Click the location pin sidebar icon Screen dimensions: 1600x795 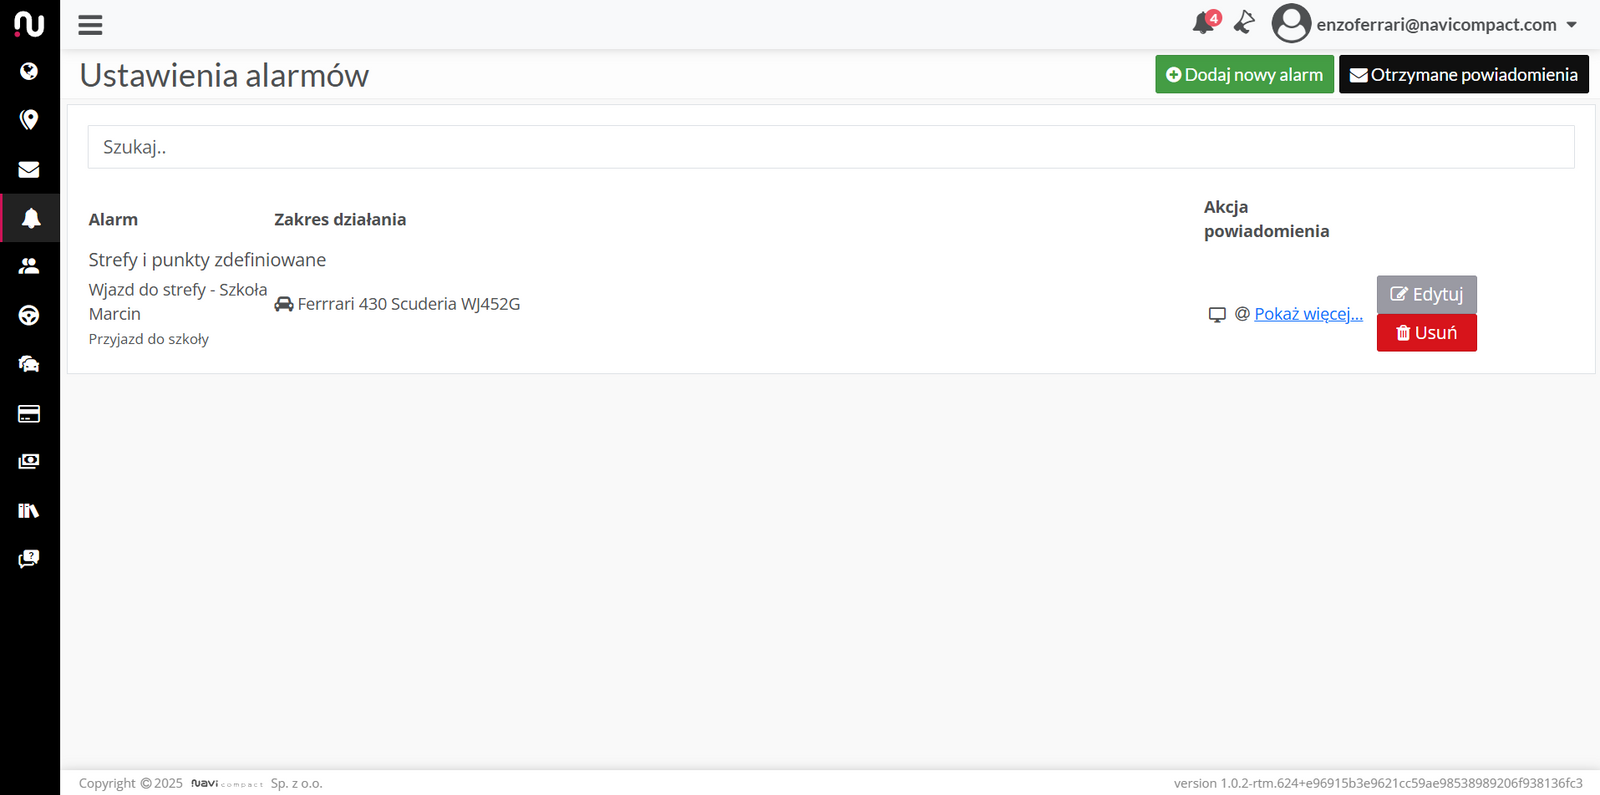[29, 120]
